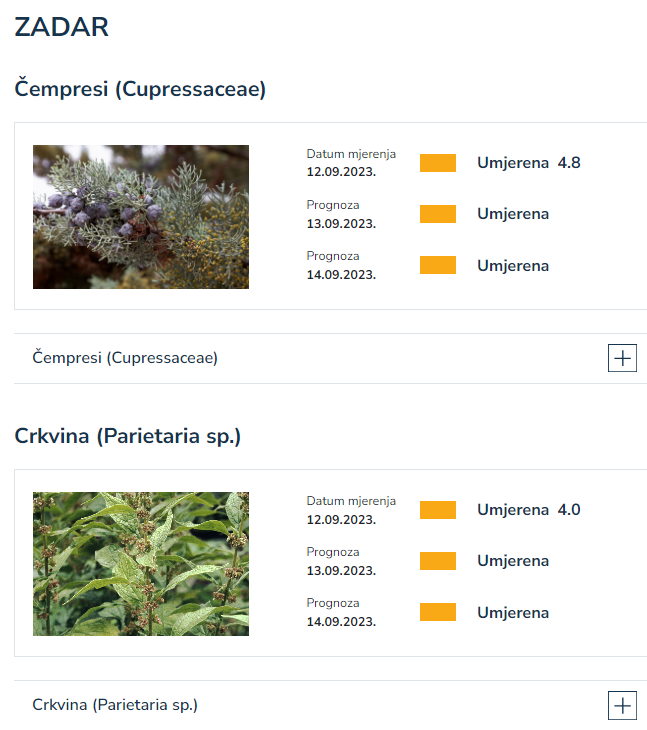Click the Crkvina (Parietaria sp.) accordion label
The width and height of the screenshot is (647, 730).
tap(115, 705)
